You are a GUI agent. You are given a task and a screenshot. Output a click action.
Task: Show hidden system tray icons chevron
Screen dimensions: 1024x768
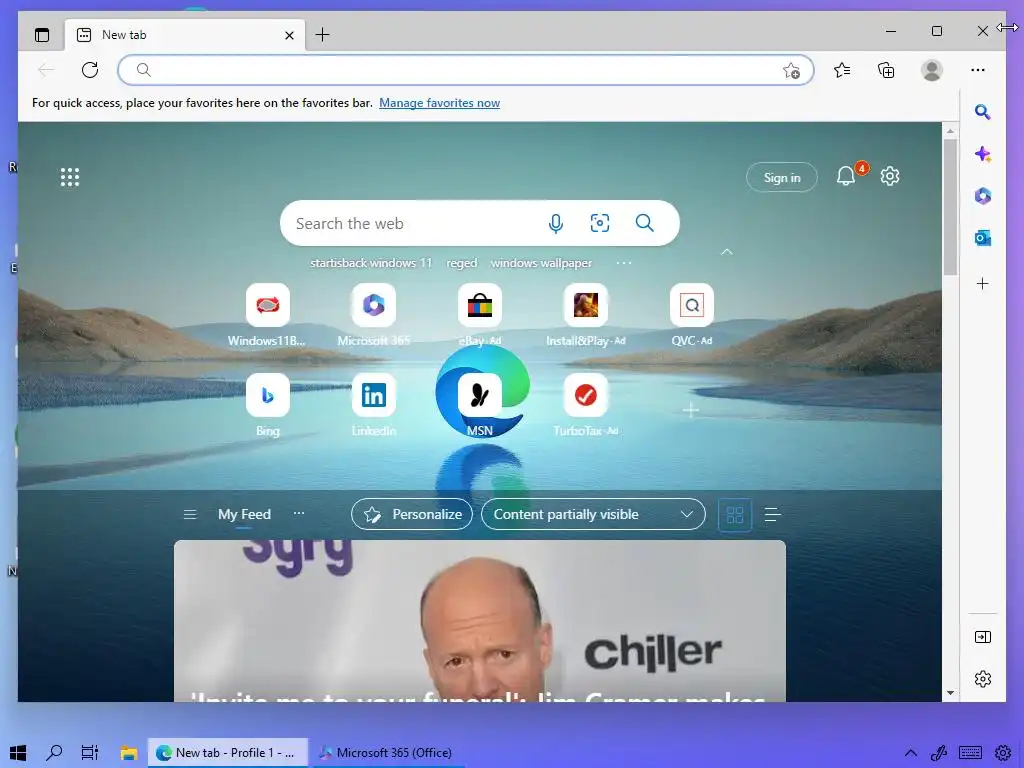(910, 753)
